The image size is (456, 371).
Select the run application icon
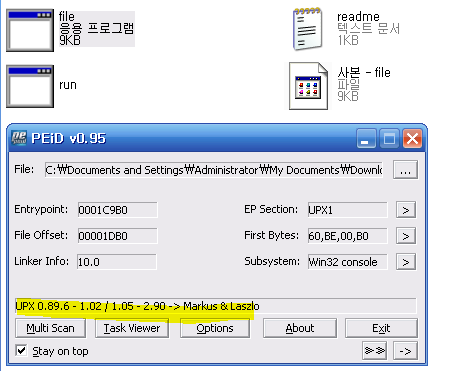30,86
